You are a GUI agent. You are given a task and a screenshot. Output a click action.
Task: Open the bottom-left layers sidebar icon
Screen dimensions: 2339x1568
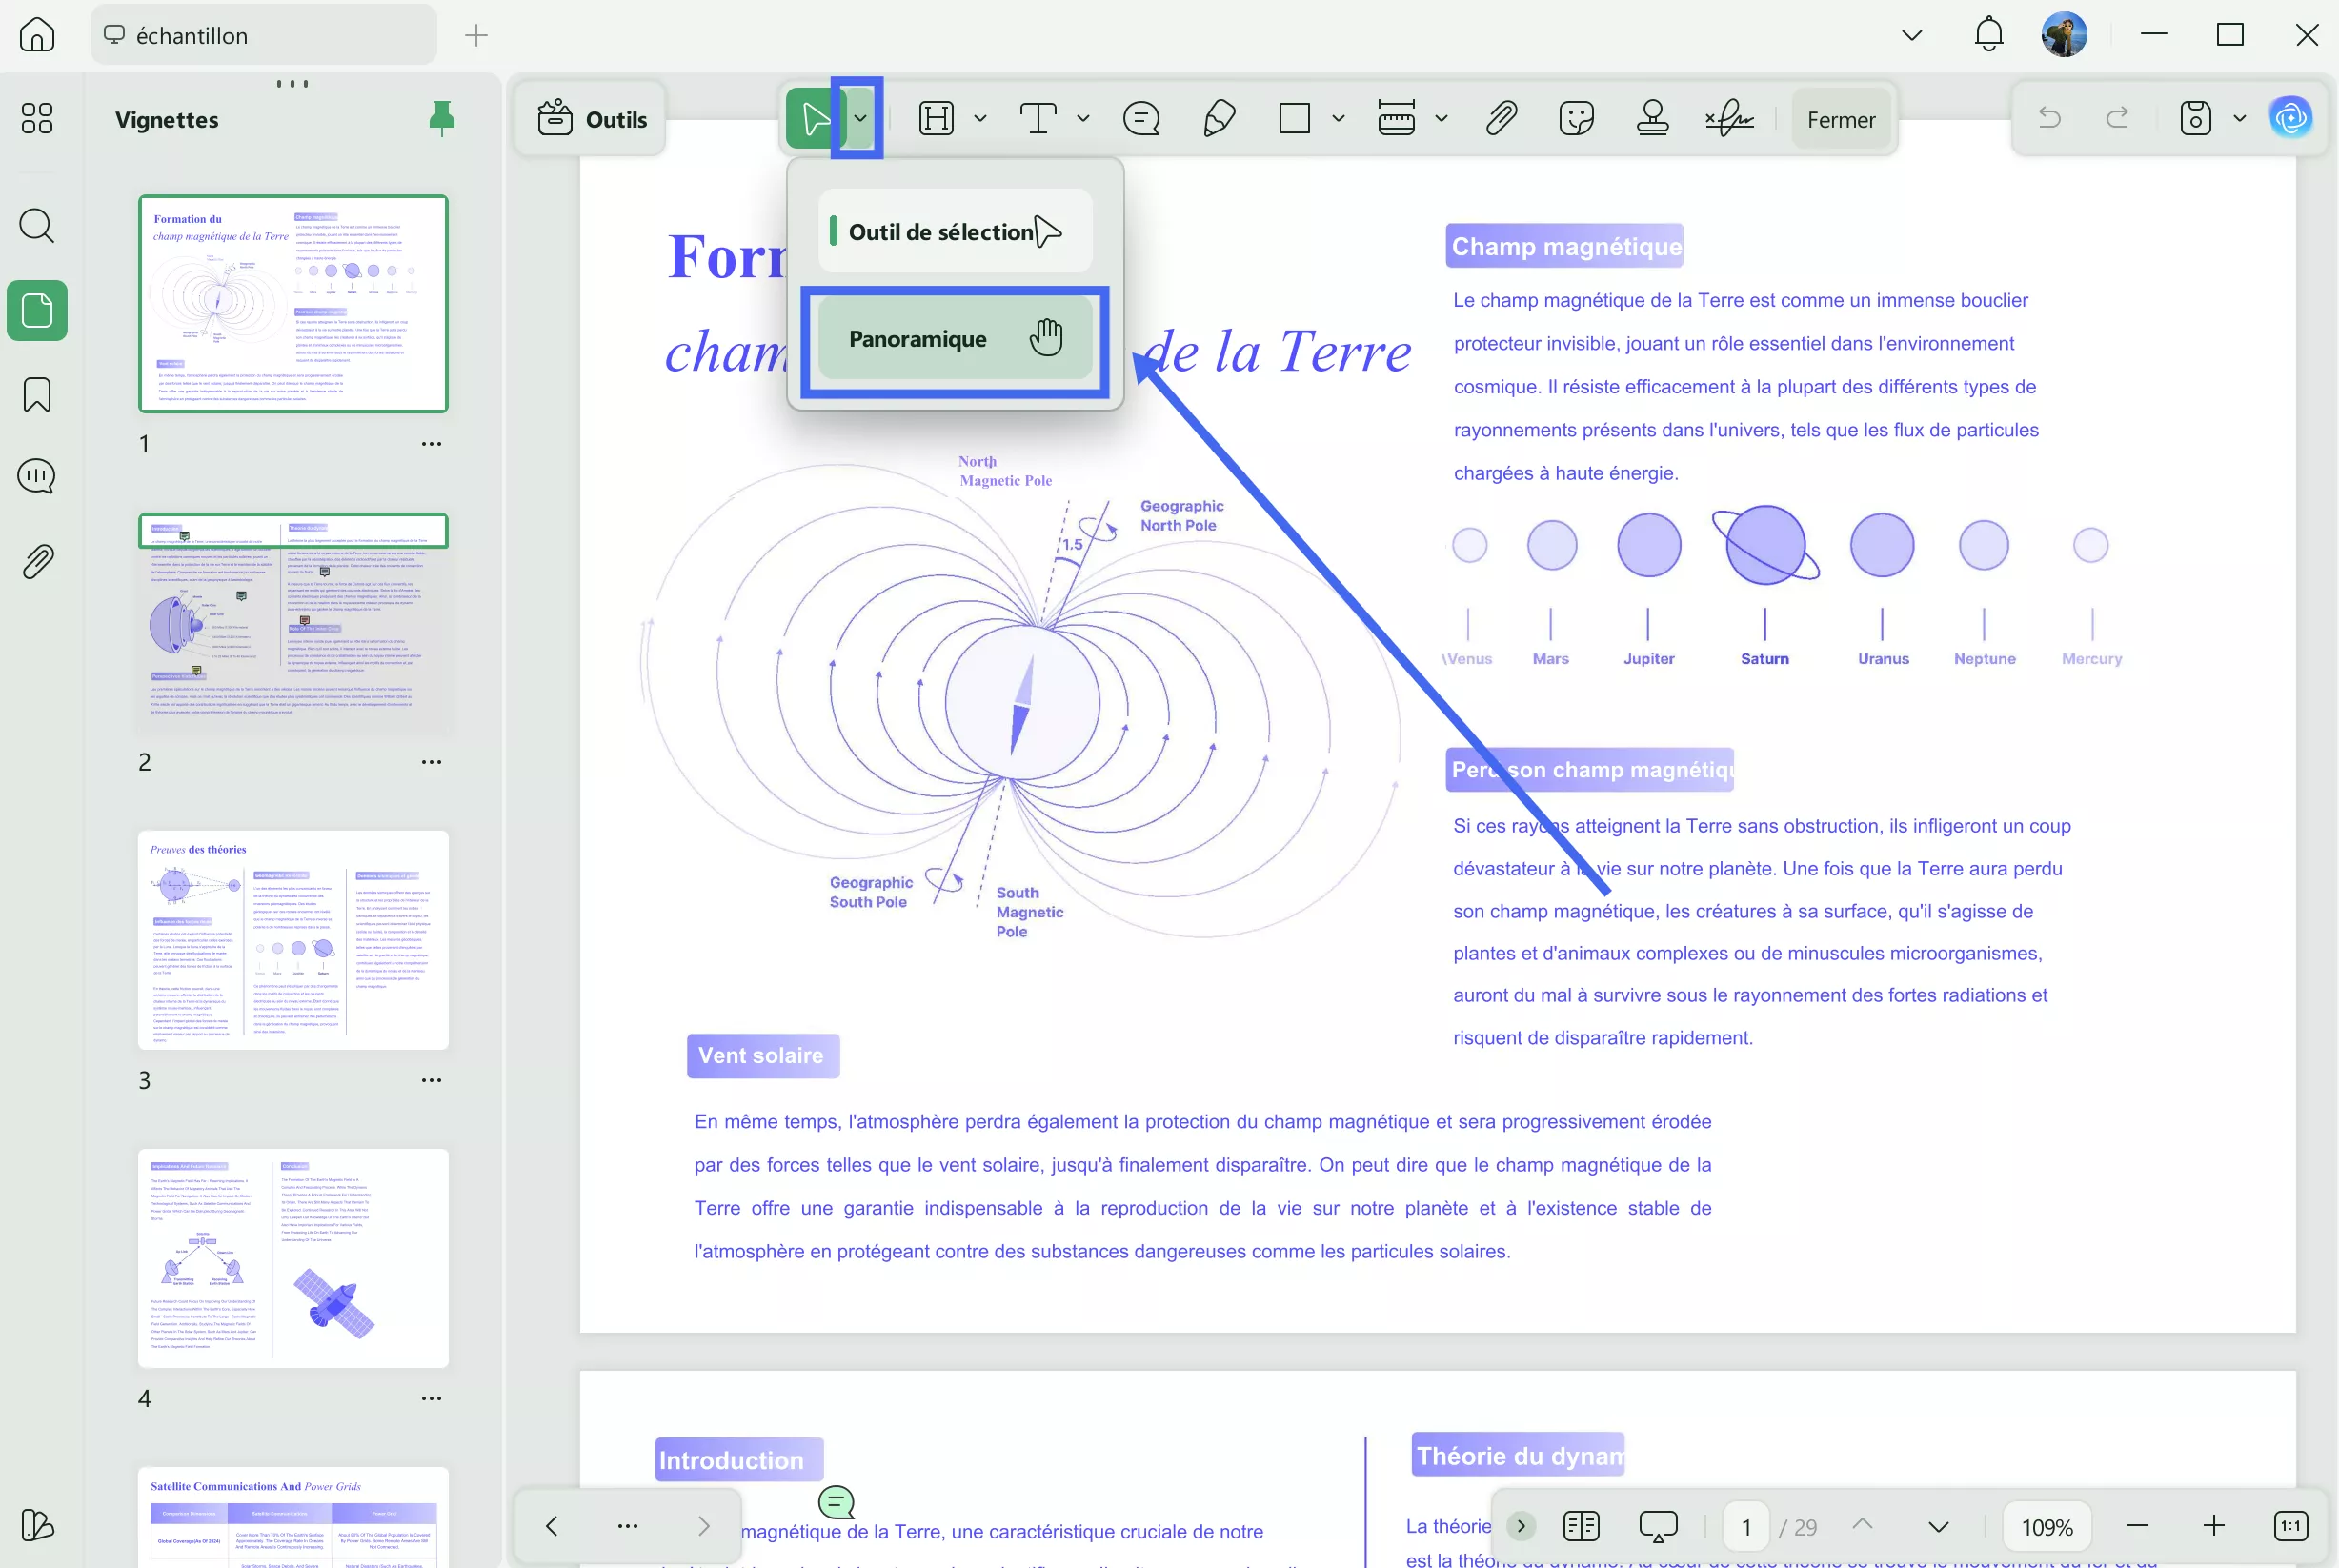[37, 1524]
